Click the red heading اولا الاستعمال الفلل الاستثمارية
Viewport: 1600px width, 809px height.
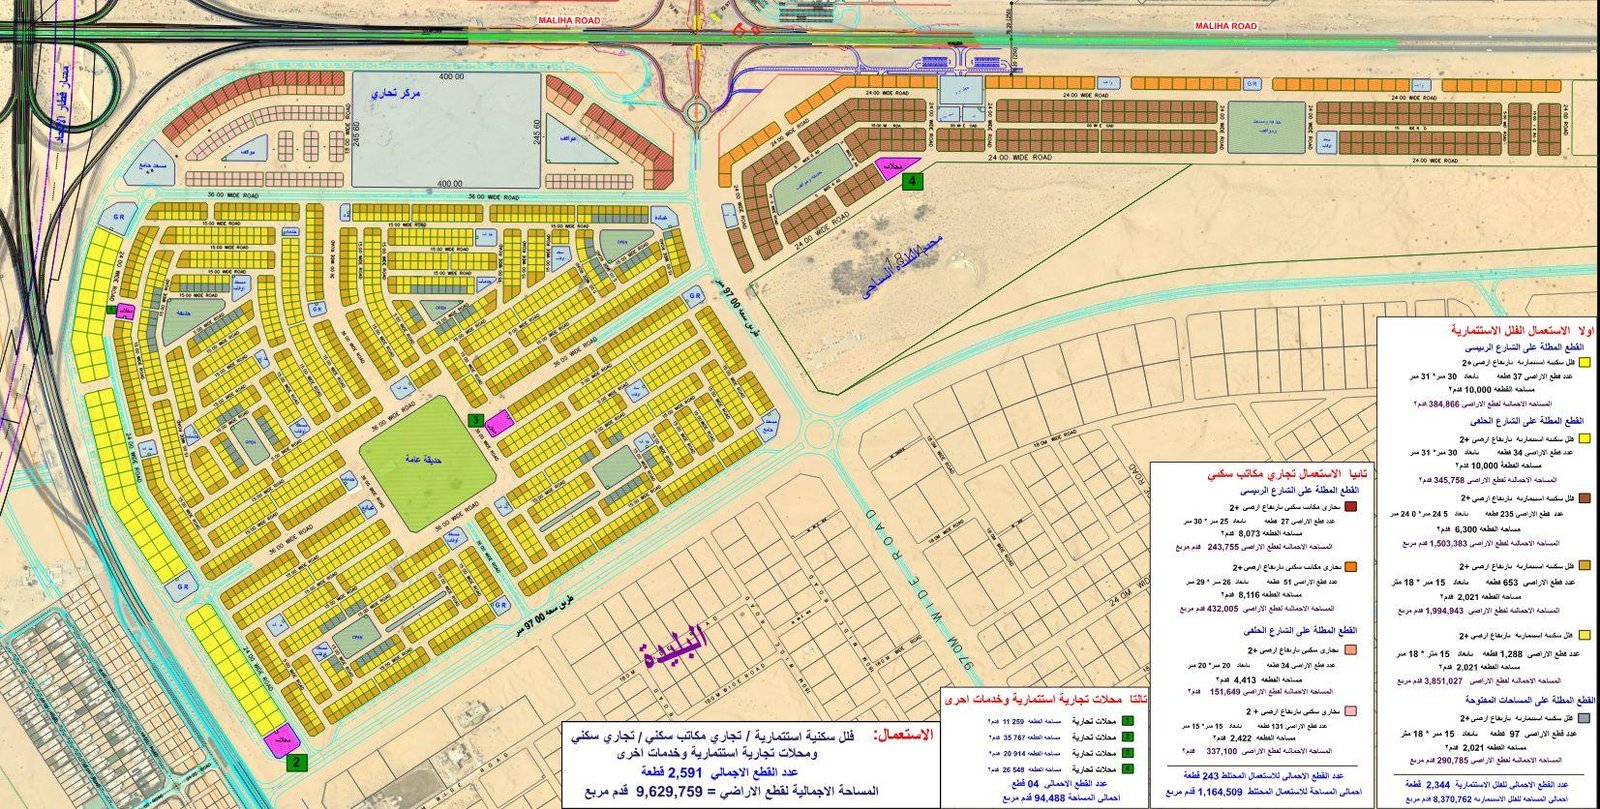1522,329
